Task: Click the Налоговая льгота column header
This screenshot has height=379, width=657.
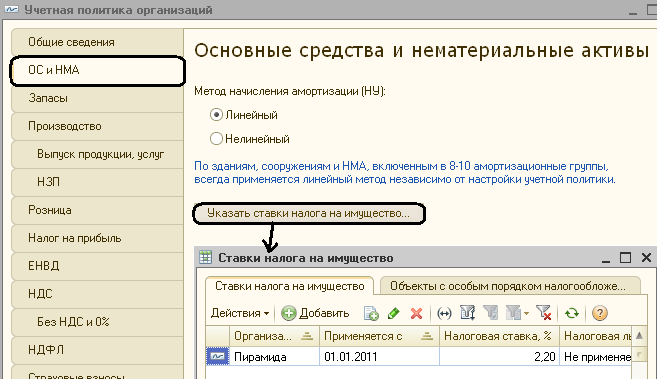Action: click(x=595, y=336)
